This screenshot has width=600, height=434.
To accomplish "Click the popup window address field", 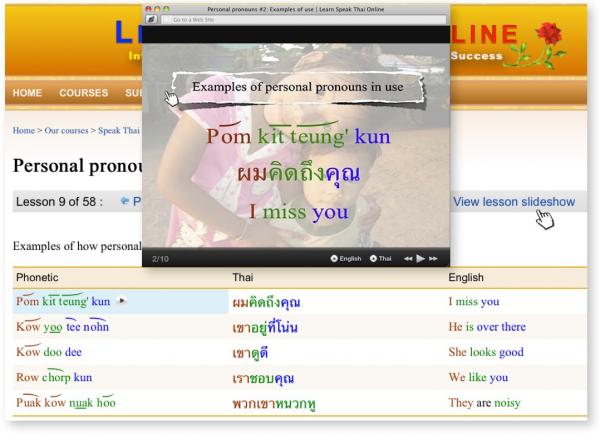I will tap(304, 20).
